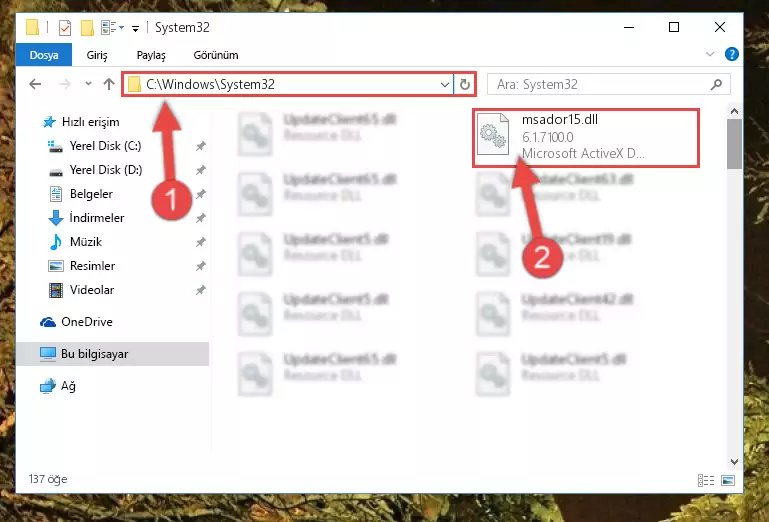This screenshot has width=769, height=522.
Task: Go up one folder level
Action: (x=109, y=84)
